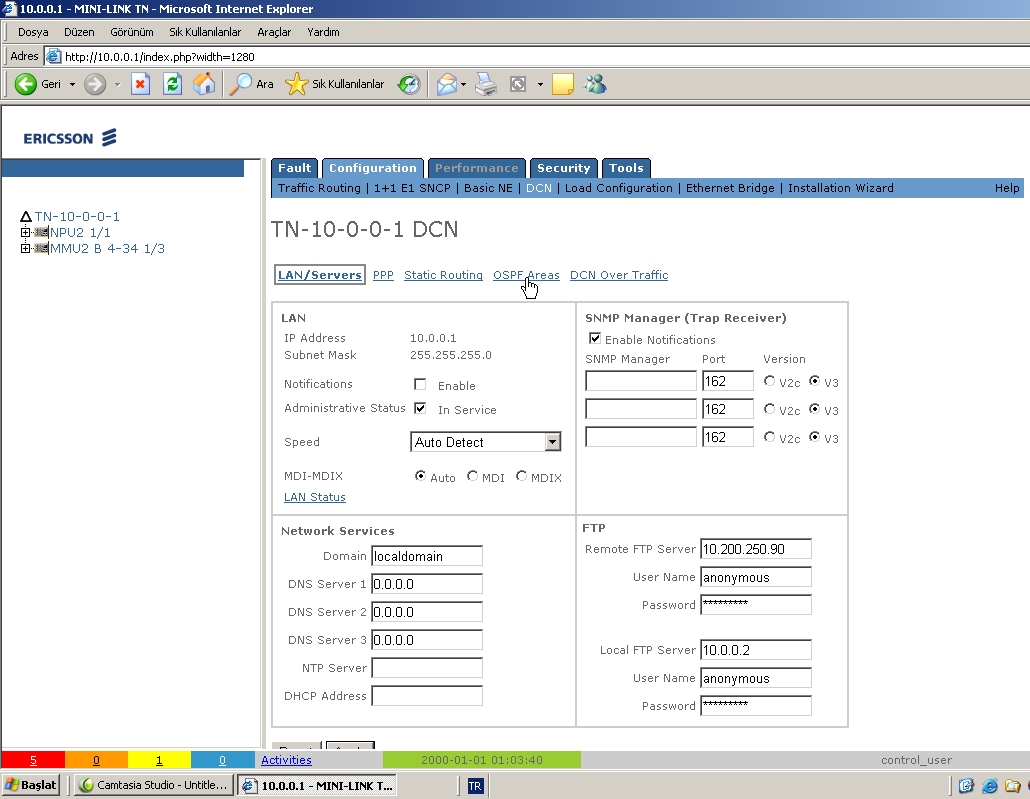Click the MMU2 B 4-34 board icon
This screenshot has height=799, width=1030.
pyautogui.click(x=41, y=248)
